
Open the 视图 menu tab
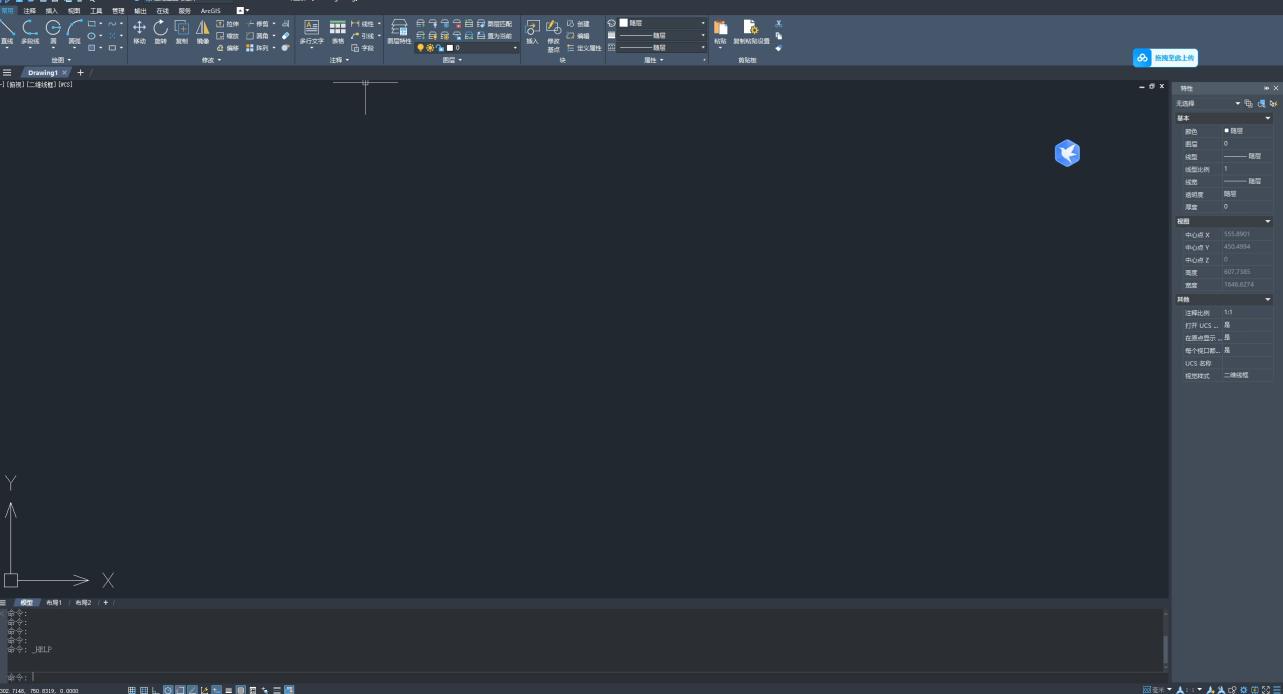tap(74, 11)
